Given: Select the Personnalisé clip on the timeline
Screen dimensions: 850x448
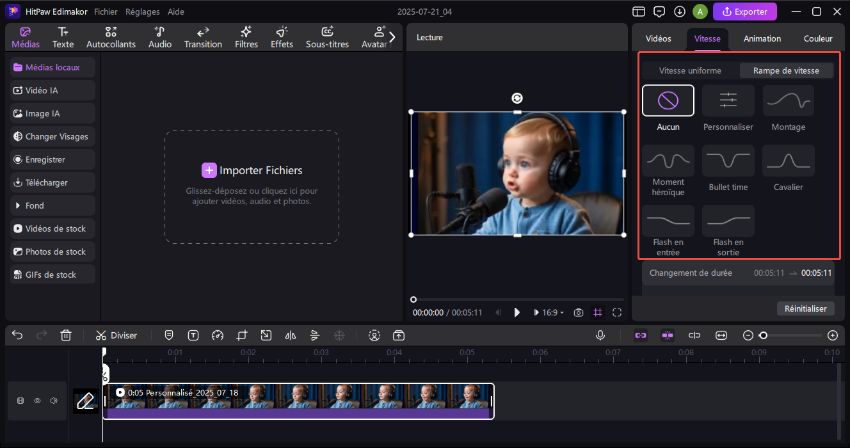Looking at the screenshot, I should [x=299, y=401].
